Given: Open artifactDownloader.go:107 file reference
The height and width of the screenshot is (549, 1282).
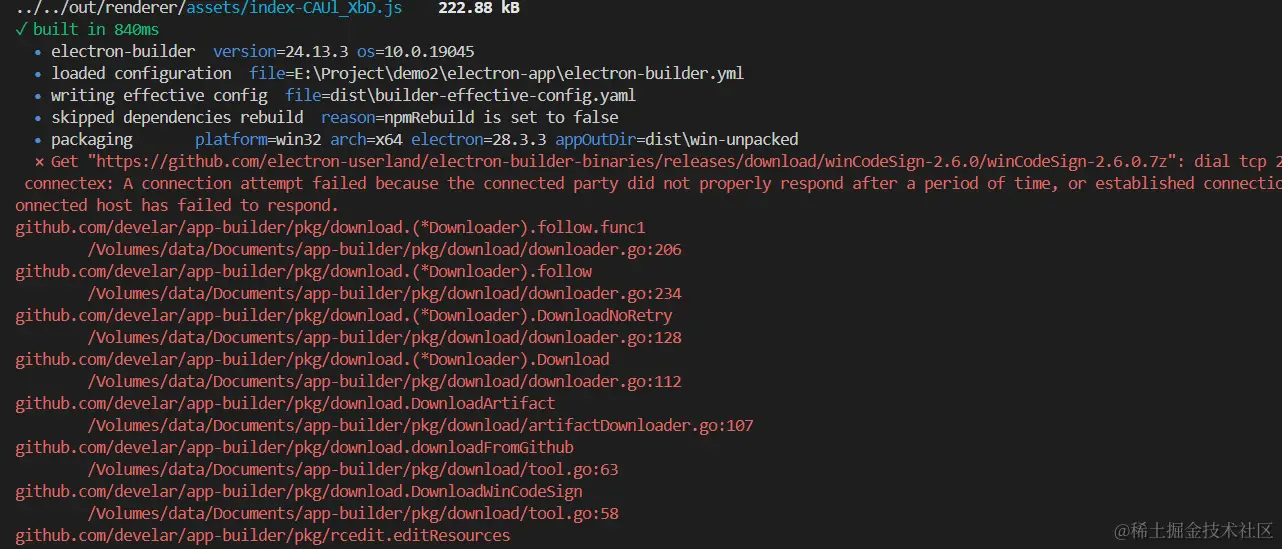Looking at the screenshot, I should [420, 425].
